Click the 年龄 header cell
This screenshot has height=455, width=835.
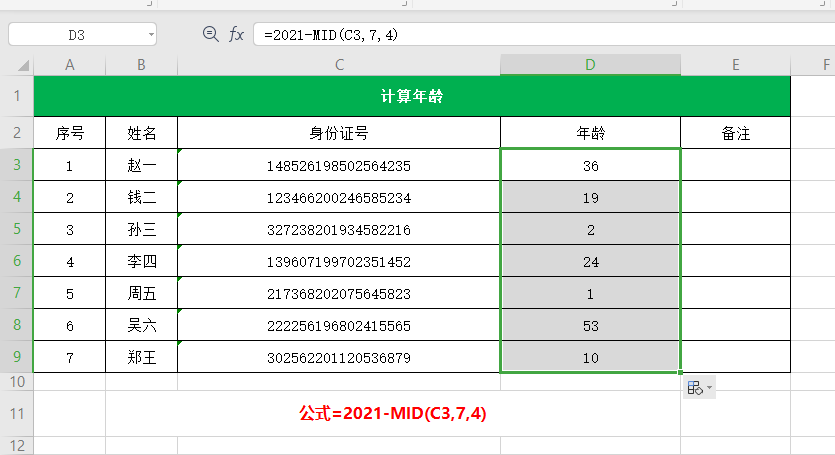pos(590,133)
